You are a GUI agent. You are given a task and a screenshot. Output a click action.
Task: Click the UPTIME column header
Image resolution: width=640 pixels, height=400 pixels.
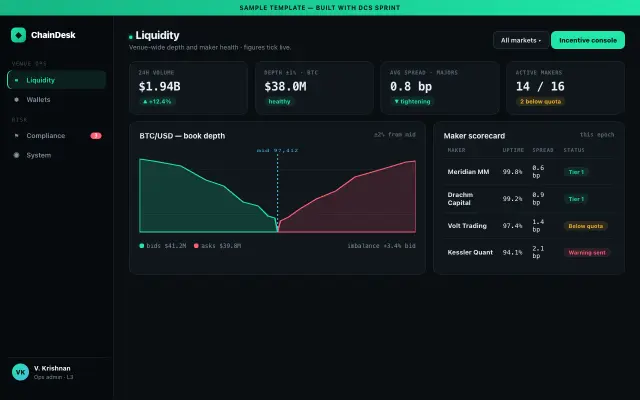[513, 150]
